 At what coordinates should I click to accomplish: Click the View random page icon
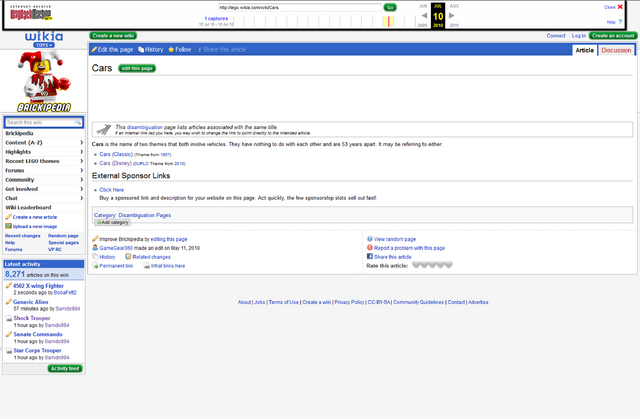coord(370,239)
